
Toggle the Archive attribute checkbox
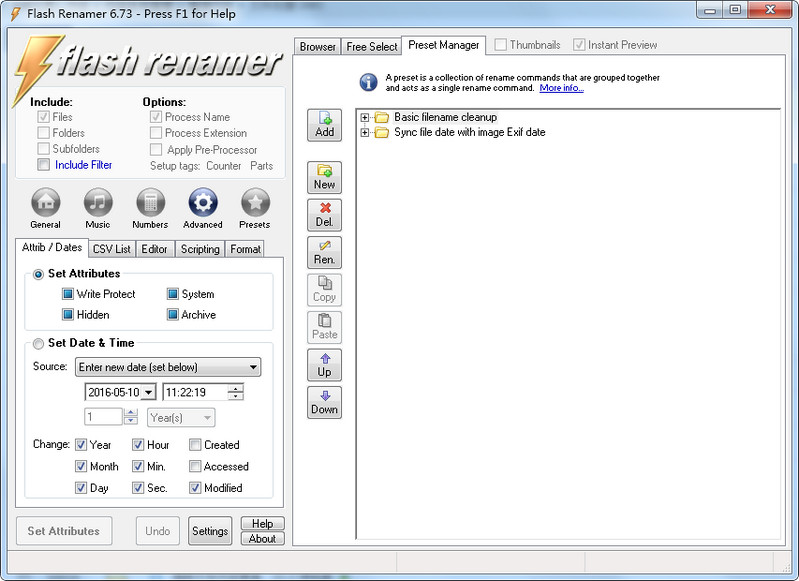[x=173, y=314]
